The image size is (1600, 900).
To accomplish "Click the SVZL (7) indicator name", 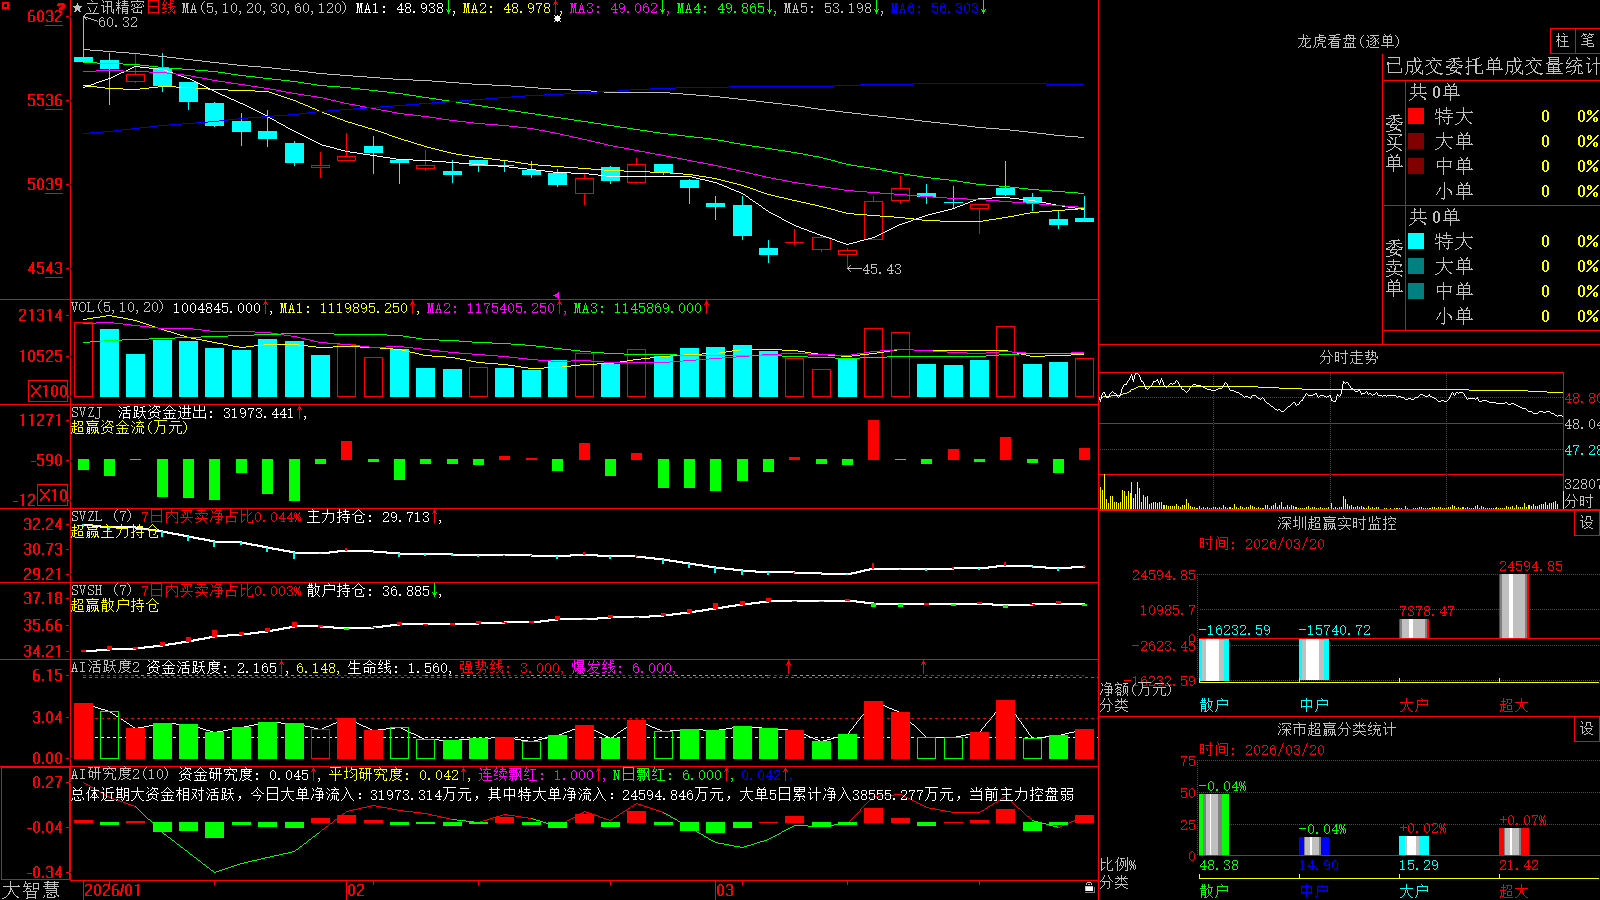I will click(101, 516).
